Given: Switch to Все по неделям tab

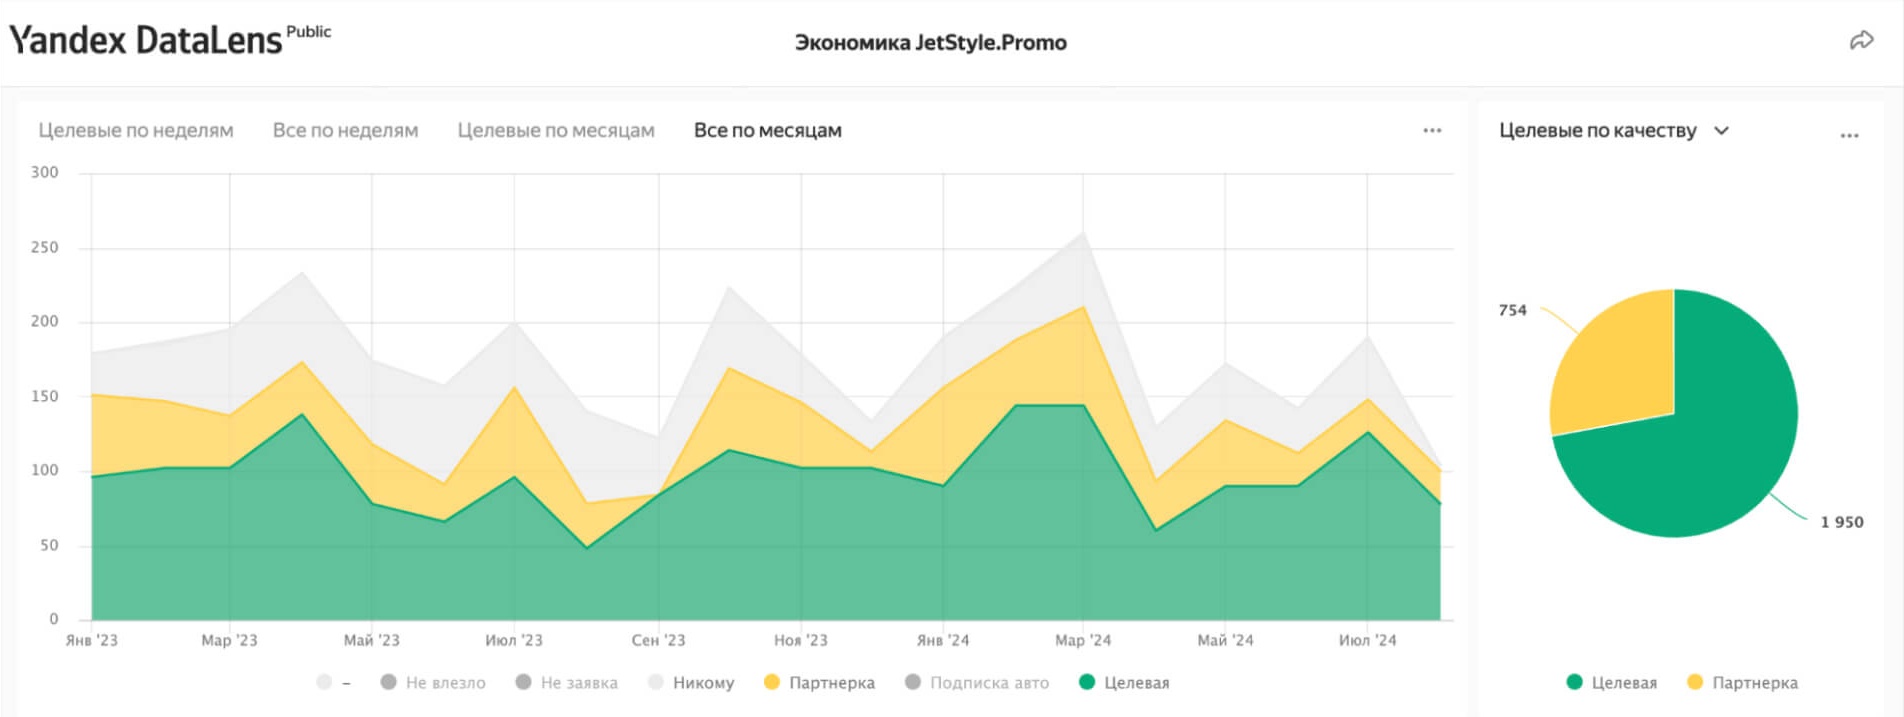Looking at the screenshot, I should [x=345, y=131].
